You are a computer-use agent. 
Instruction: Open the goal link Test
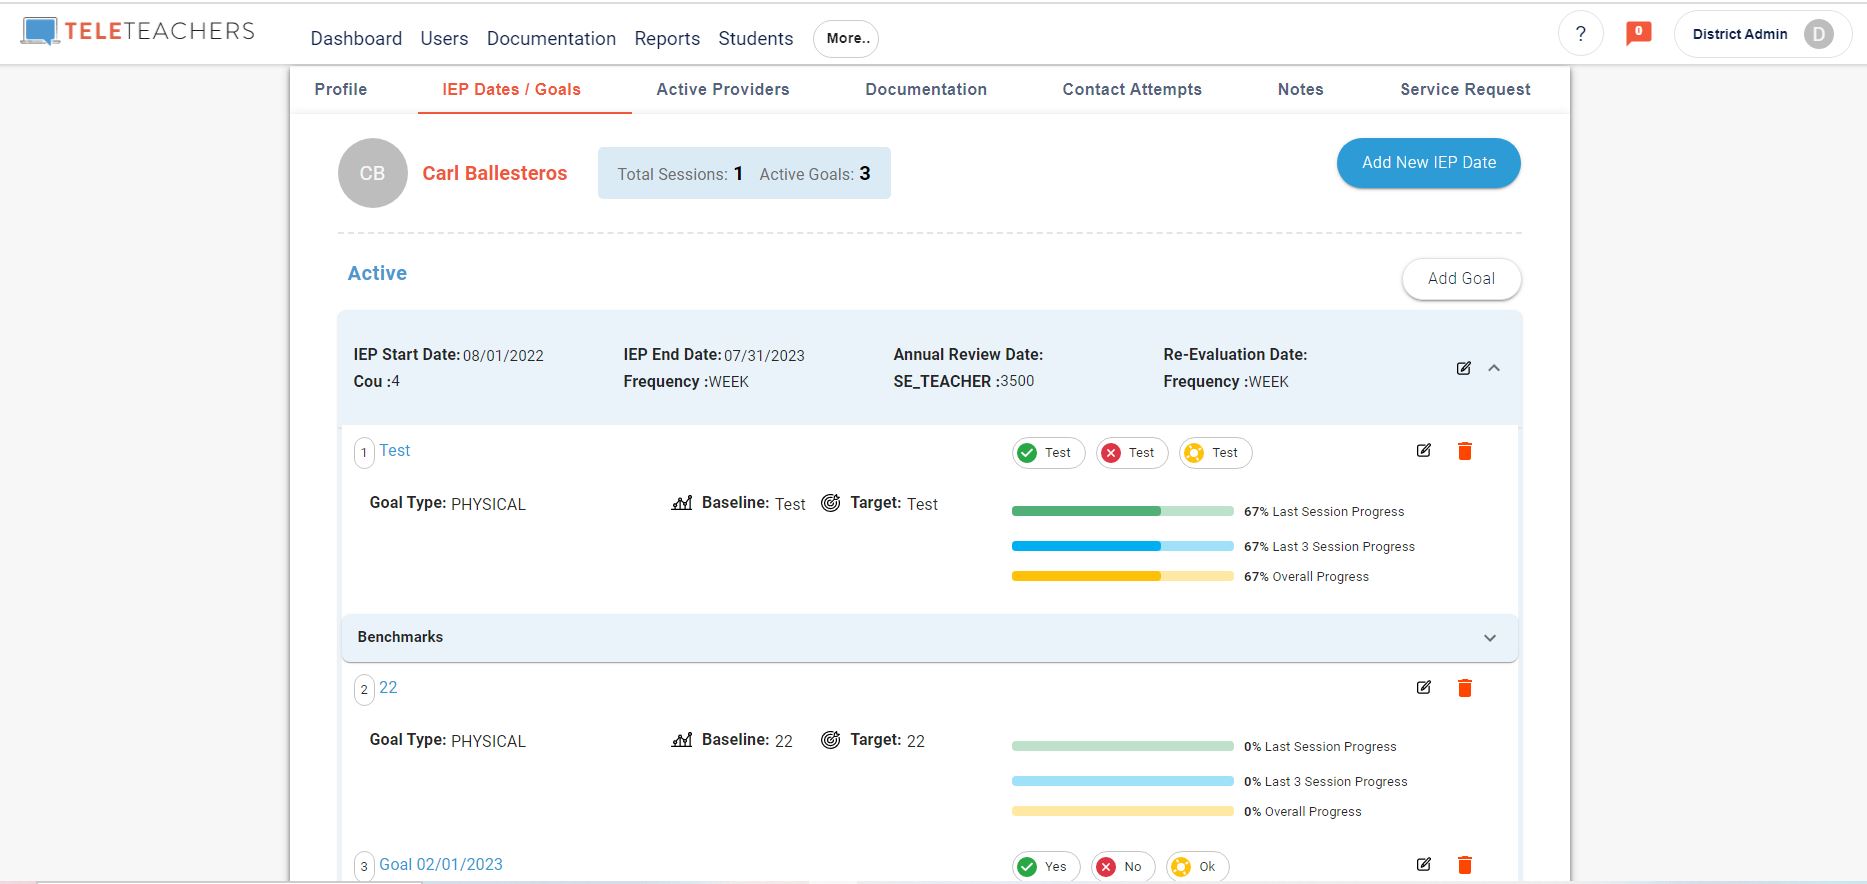point(394,451)
